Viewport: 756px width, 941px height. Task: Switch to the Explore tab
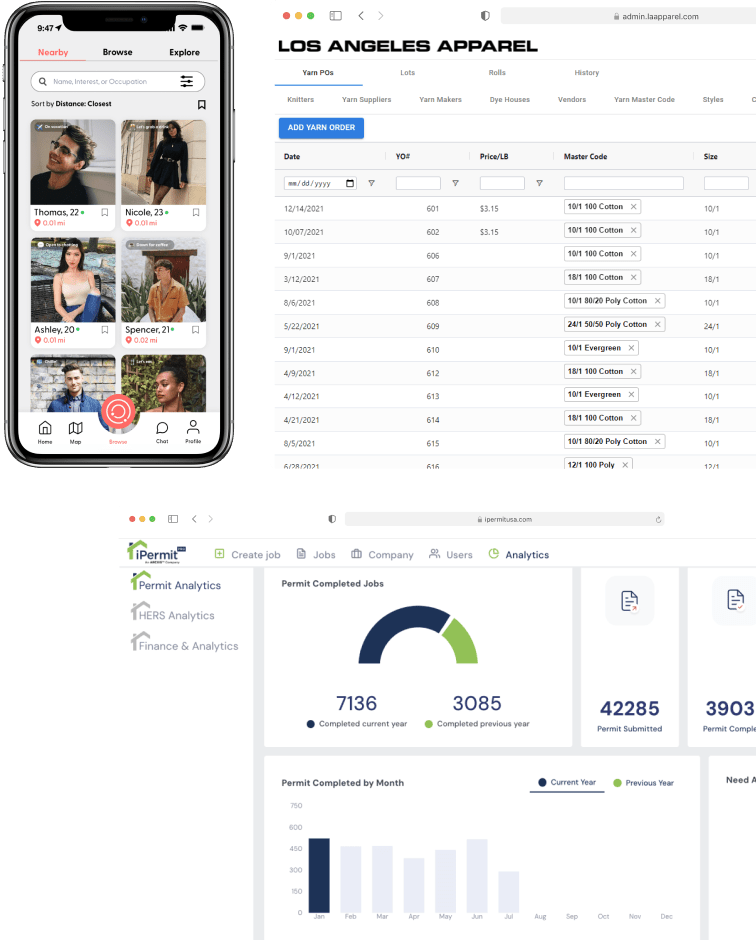point(184,52)
